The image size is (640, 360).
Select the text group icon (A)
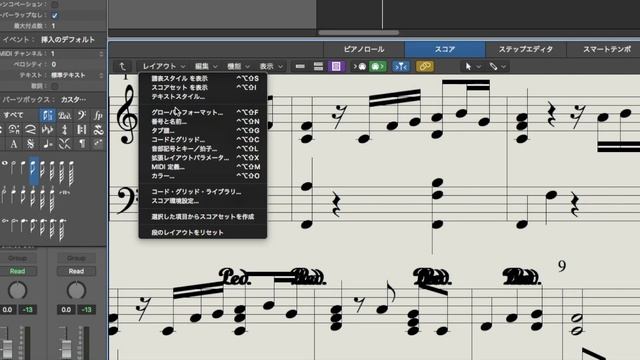(13, 144)
